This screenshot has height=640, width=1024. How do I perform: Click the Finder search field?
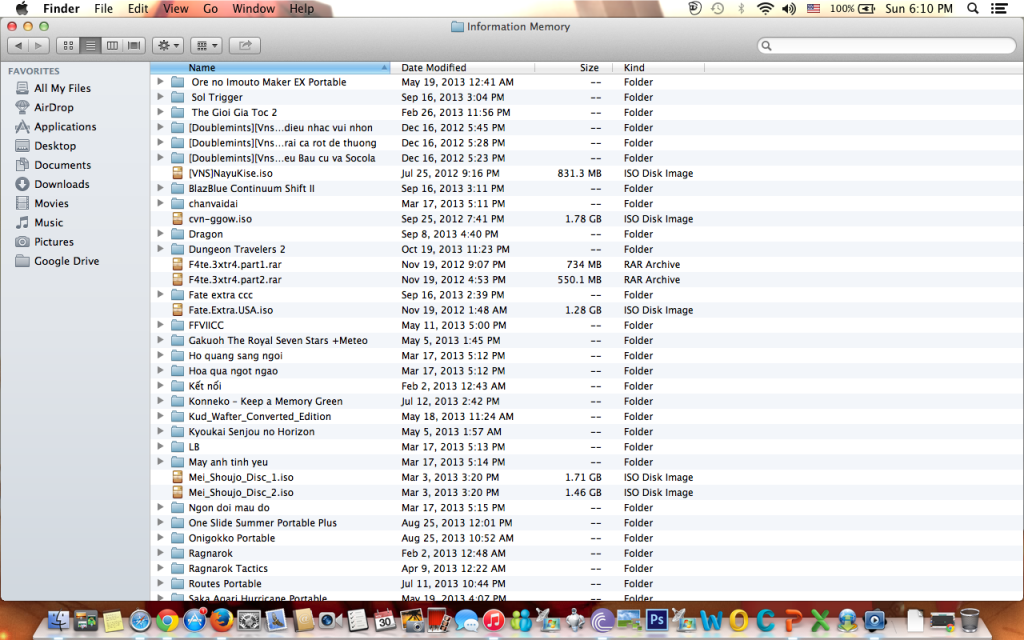(886, 46)
